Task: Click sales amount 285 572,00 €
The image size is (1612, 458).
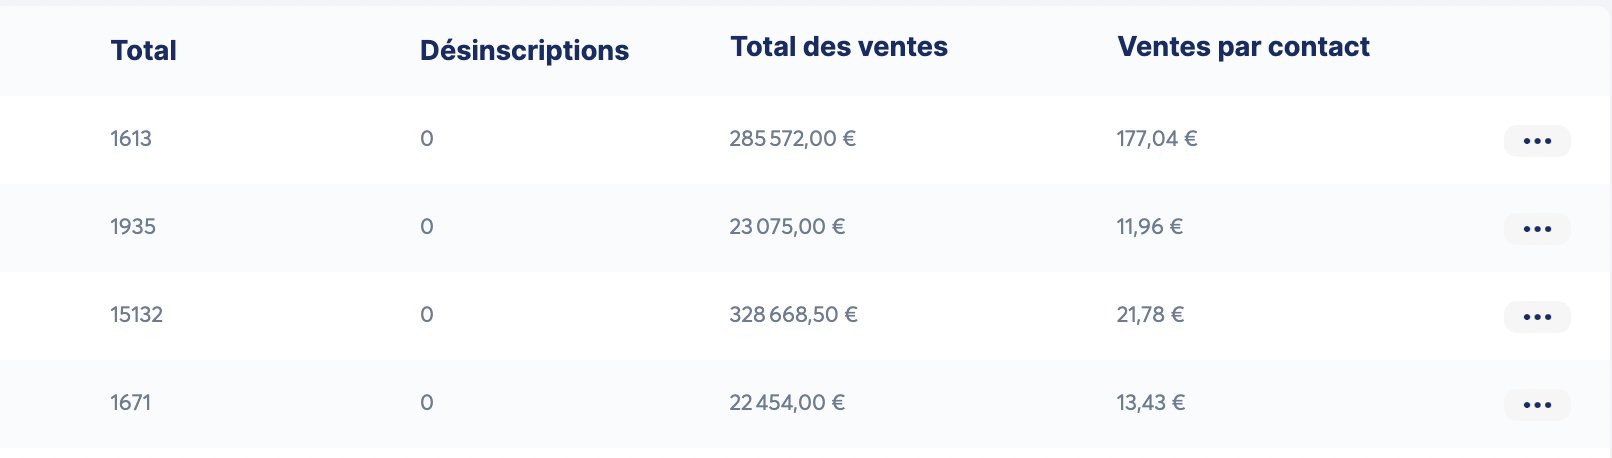Action: coord(792,139)
